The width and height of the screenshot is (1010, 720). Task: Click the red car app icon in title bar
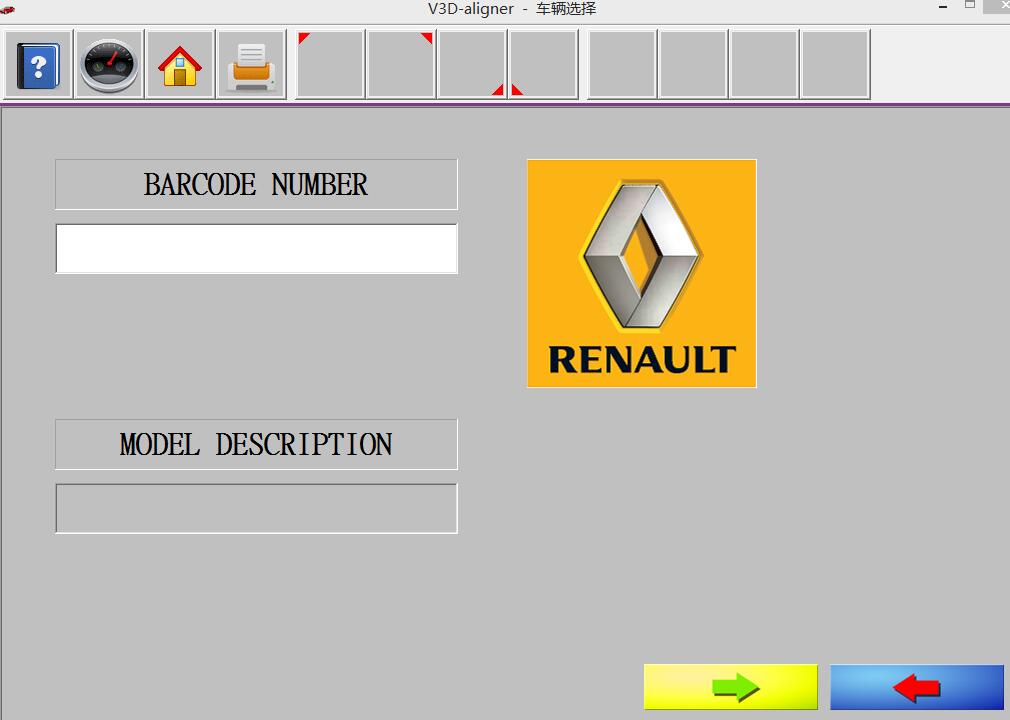pos(8,9)
